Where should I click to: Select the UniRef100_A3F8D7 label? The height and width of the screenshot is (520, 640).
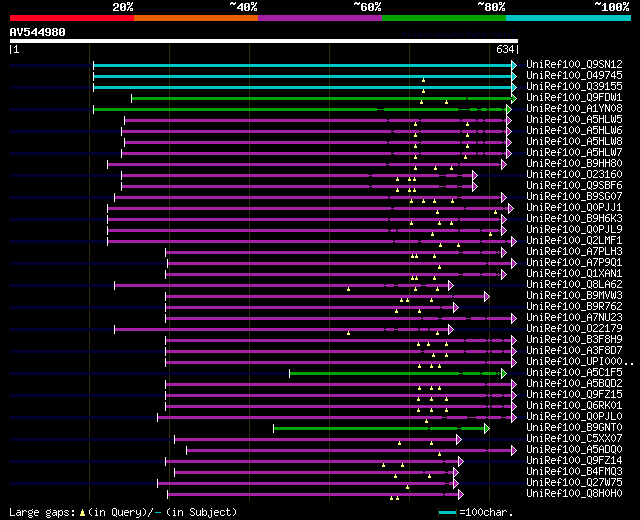click(574, 351)
